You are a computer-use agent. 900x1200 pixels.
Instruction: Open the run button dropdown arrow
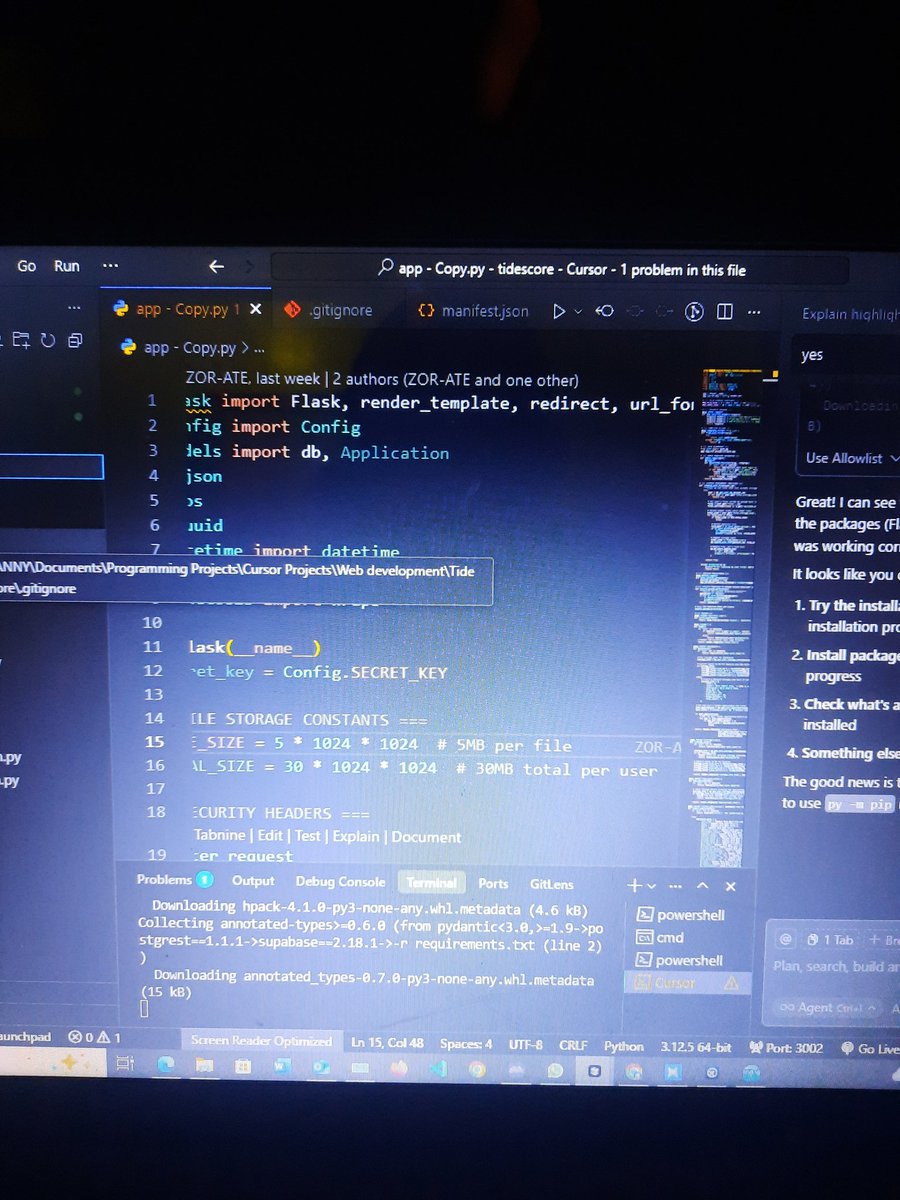[x=577, y=311]
